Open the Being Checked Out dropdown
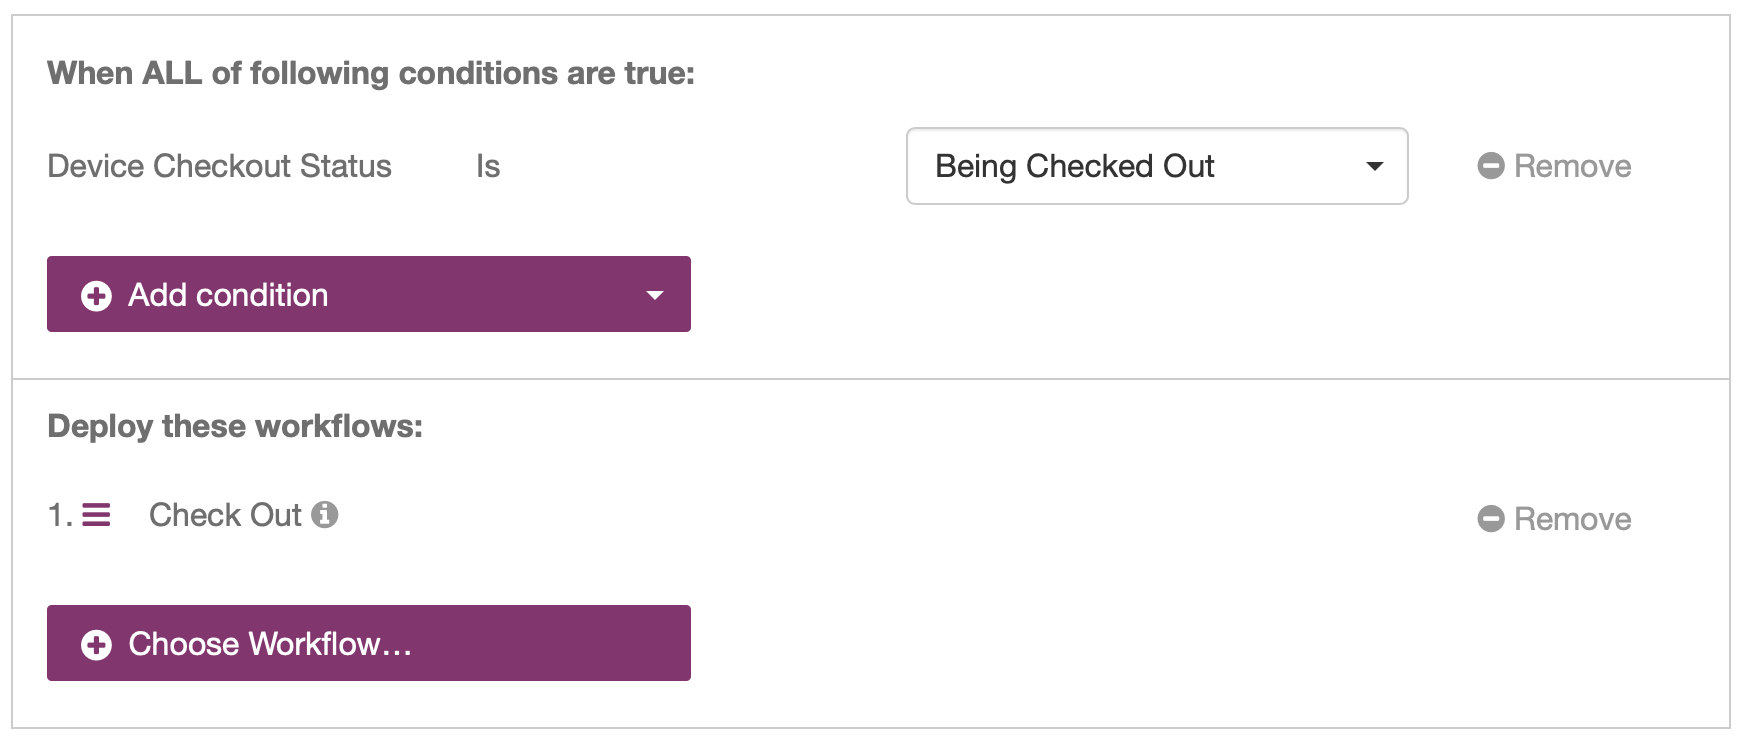The height and width of the screenshot is (738, 1738). click(1156, 166)
